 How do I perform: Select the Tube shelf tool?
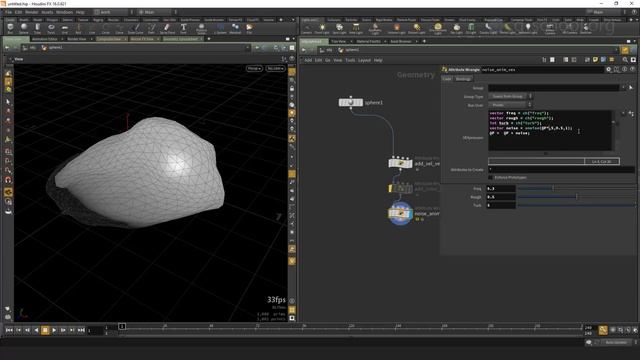[x=38, y=29]
